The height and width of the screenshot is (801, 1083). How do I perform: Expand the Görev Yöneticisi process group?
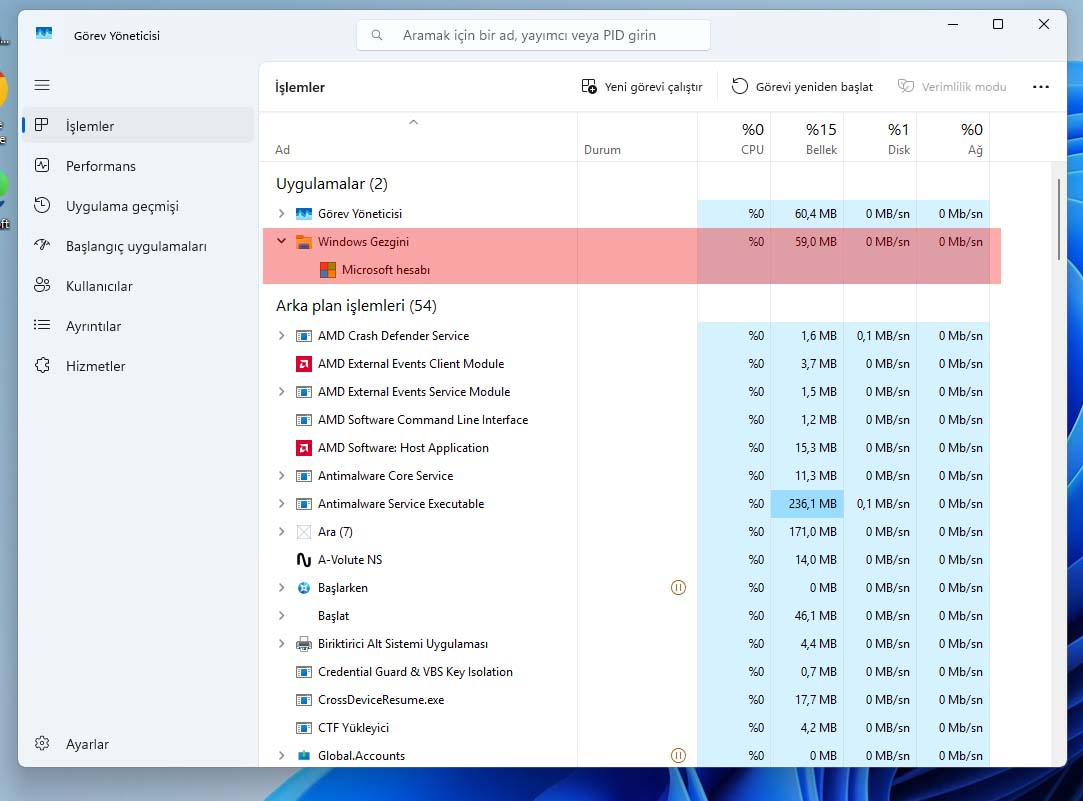(x=281, y=213)
